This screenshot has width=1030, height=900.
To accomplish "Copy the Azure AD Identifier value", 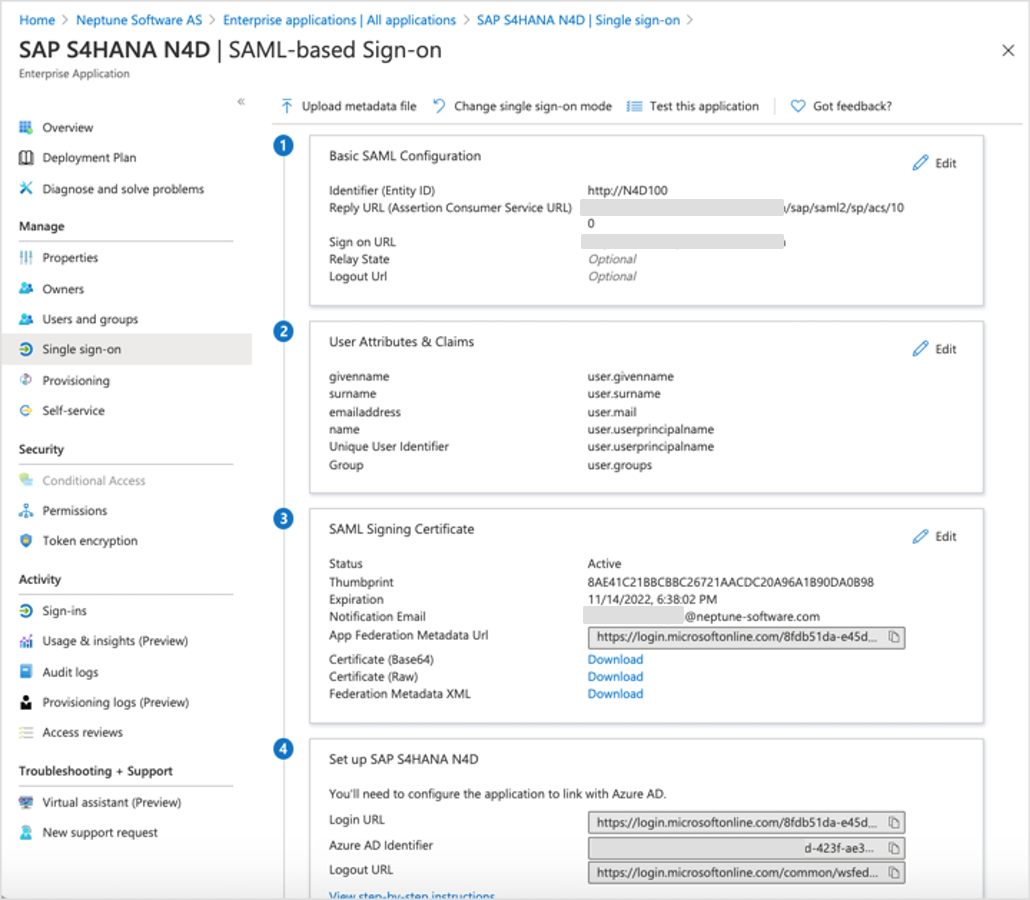I will pos(894,848).
